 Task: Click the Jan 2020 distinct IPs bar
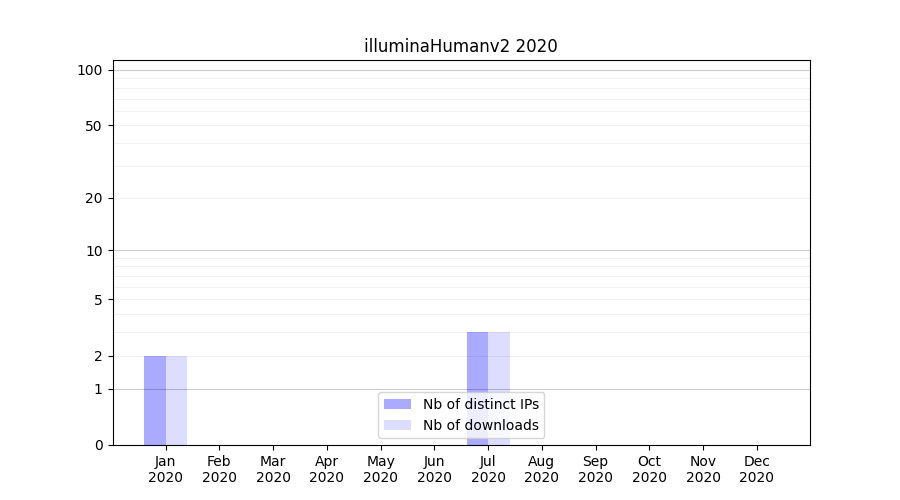click(x=155, y=400)
